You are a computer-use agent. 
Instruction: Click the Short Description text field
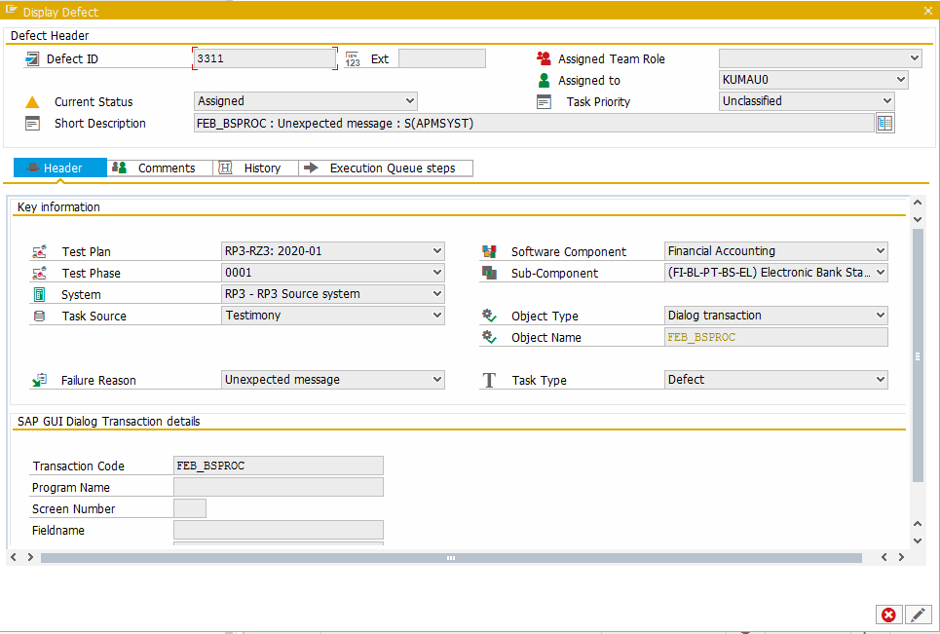pos(534,123)
